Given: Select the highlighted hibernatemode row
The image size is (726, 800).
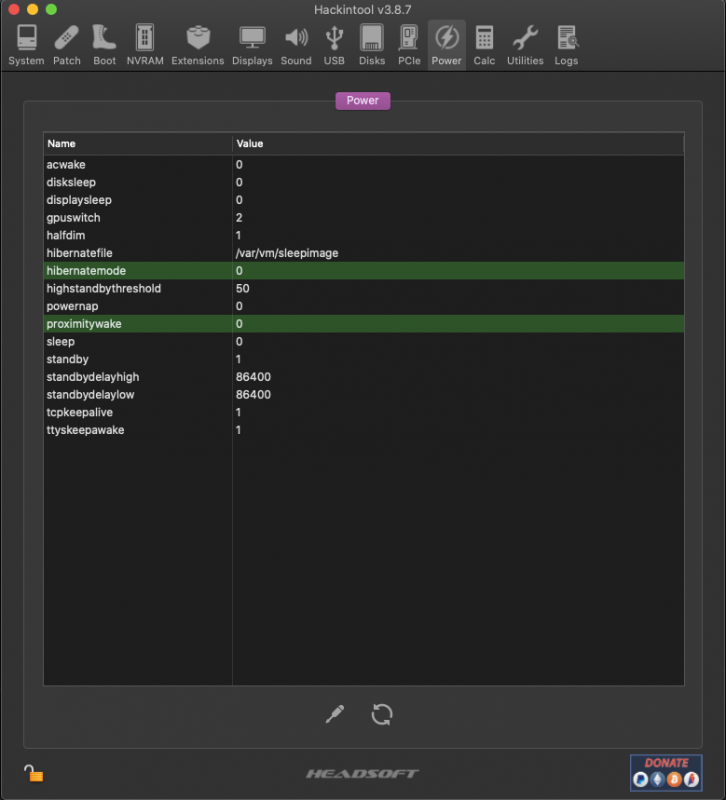Looking at the screenshot, I should [364, 271].
